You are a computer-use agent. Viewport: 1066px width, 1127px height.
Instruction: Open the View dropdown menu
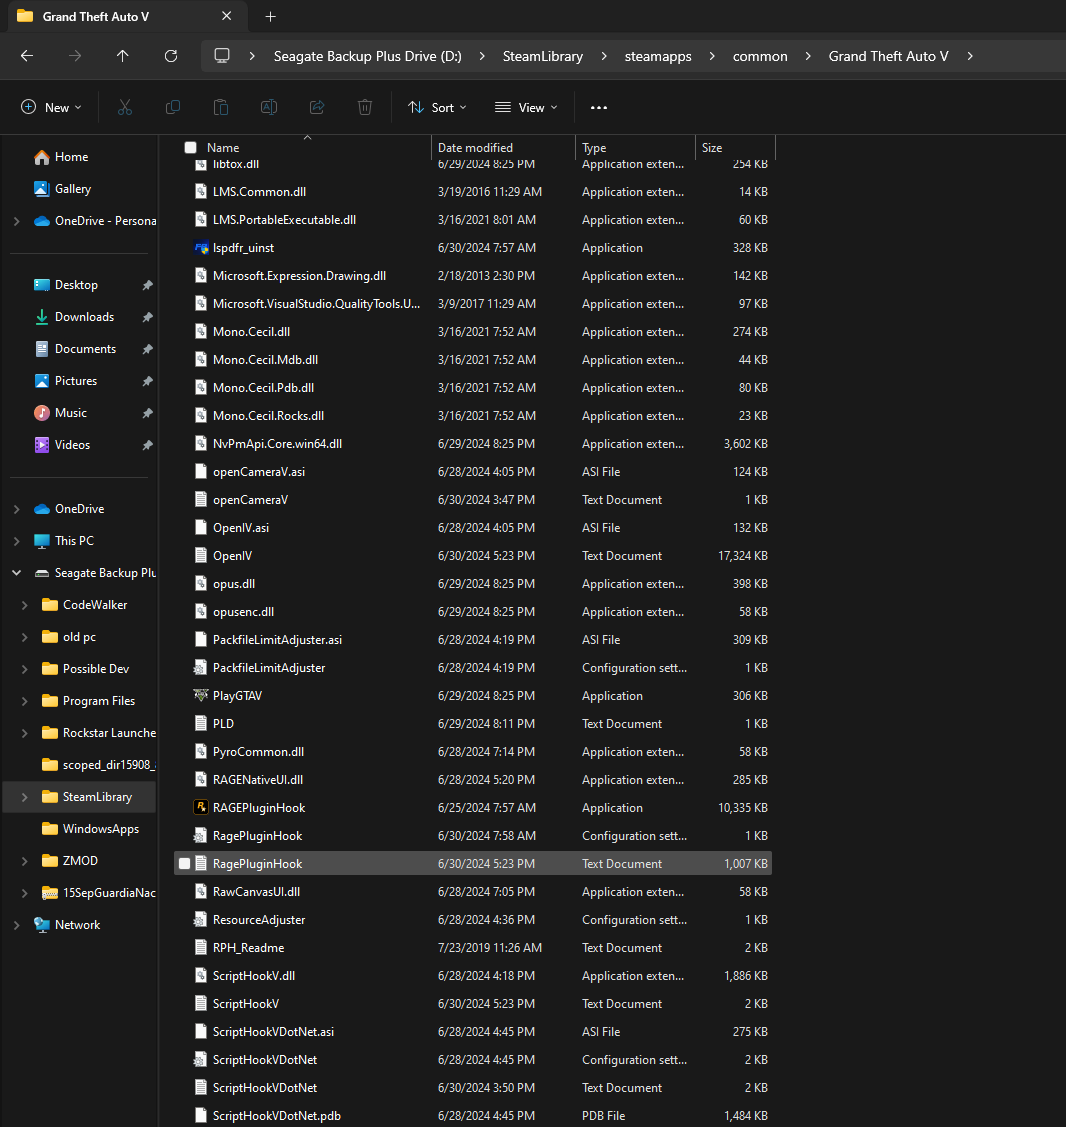(526, 107)
